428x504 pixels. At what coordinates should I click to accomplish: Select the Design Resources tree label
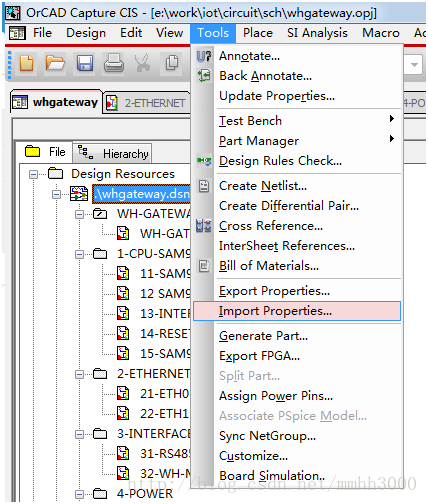[123, 174]
